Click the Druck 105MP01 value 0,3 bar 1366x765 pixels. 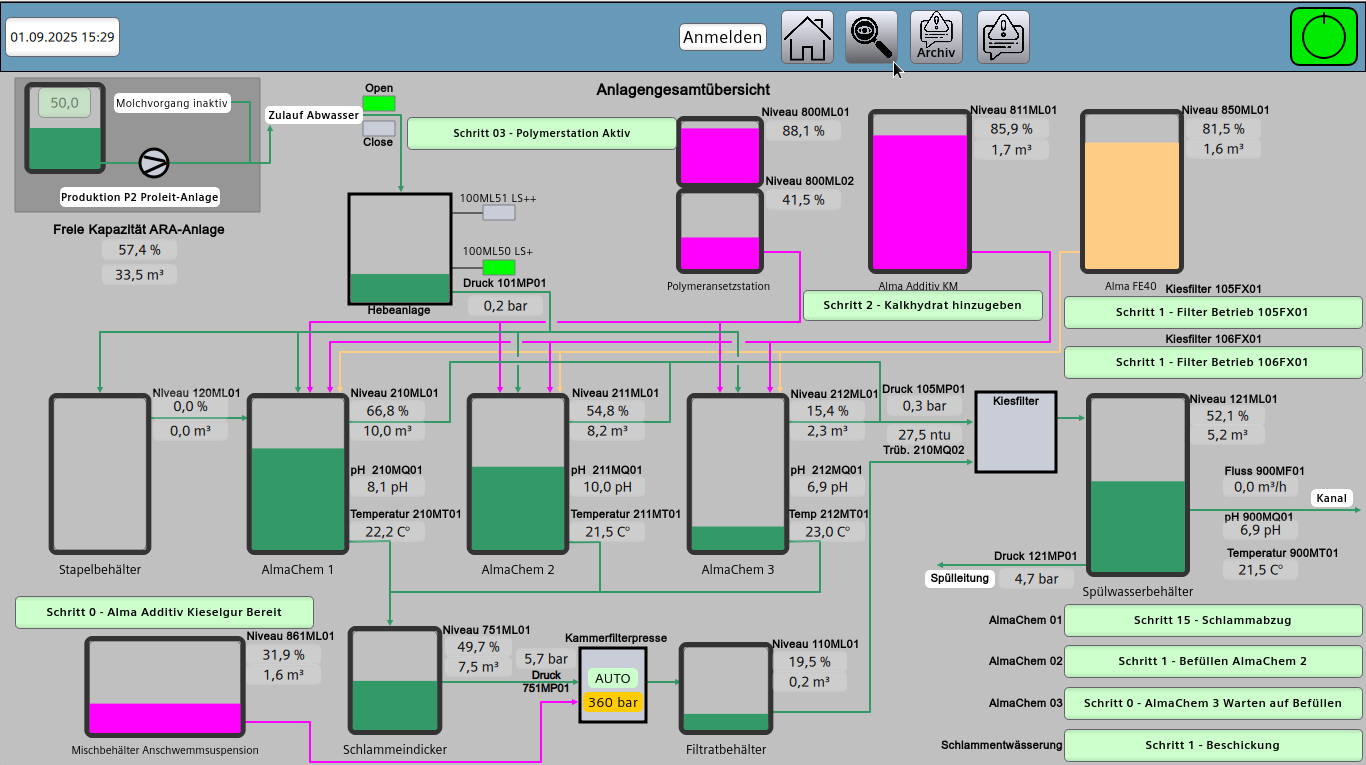click(x=924, y=406)
